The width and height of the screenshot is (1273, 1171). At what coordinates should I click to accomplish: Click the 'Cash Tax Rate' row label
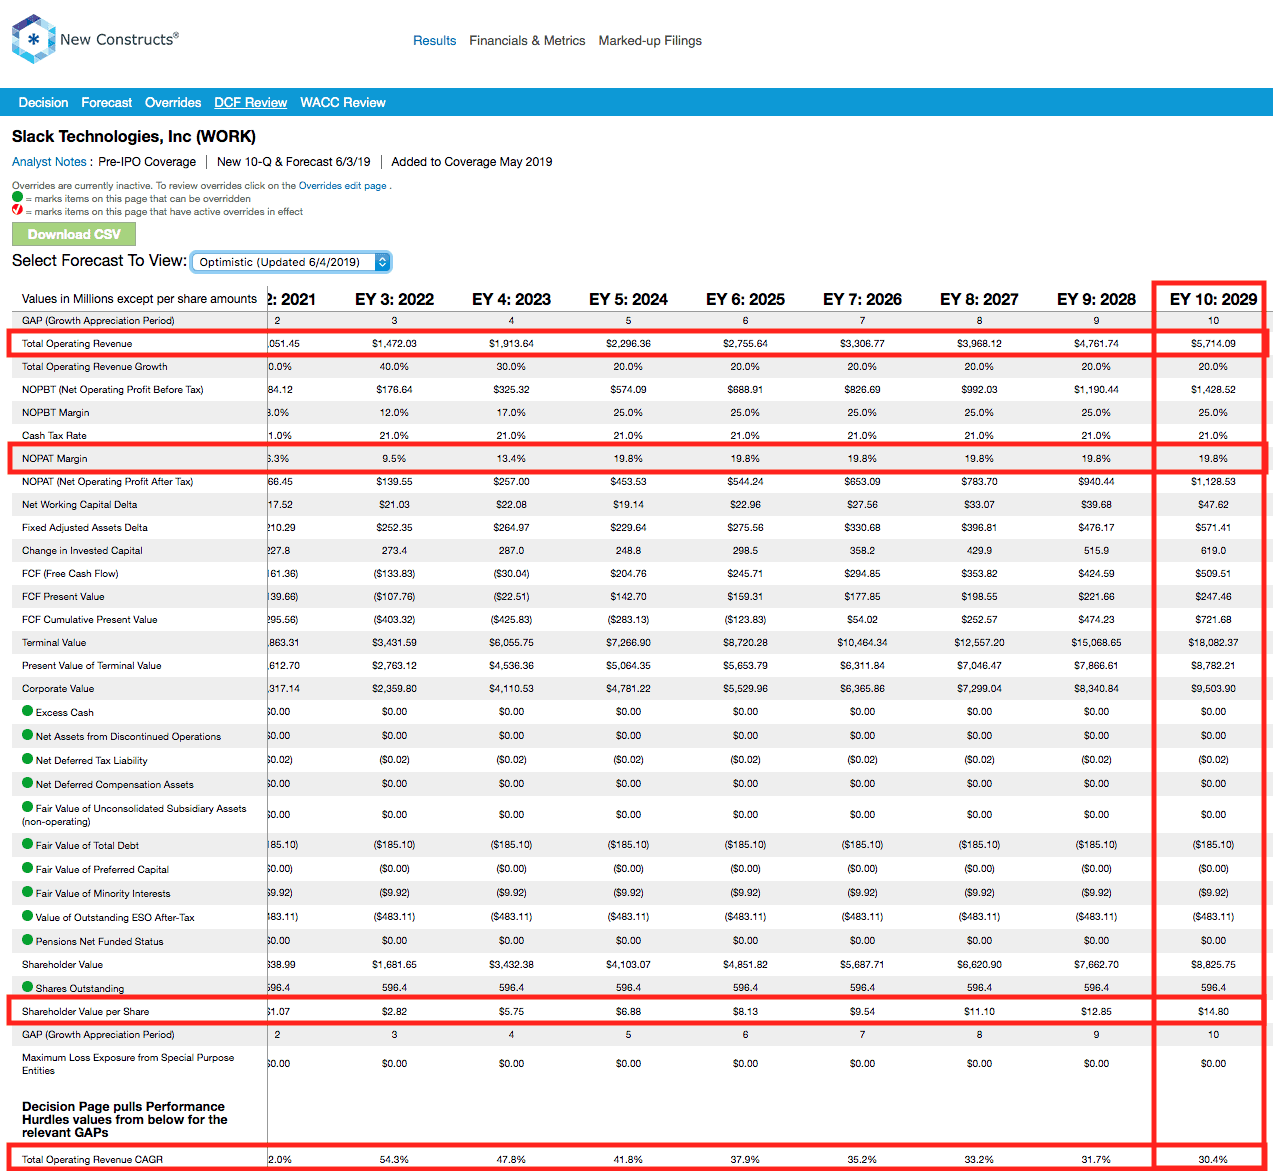[54, 436]
